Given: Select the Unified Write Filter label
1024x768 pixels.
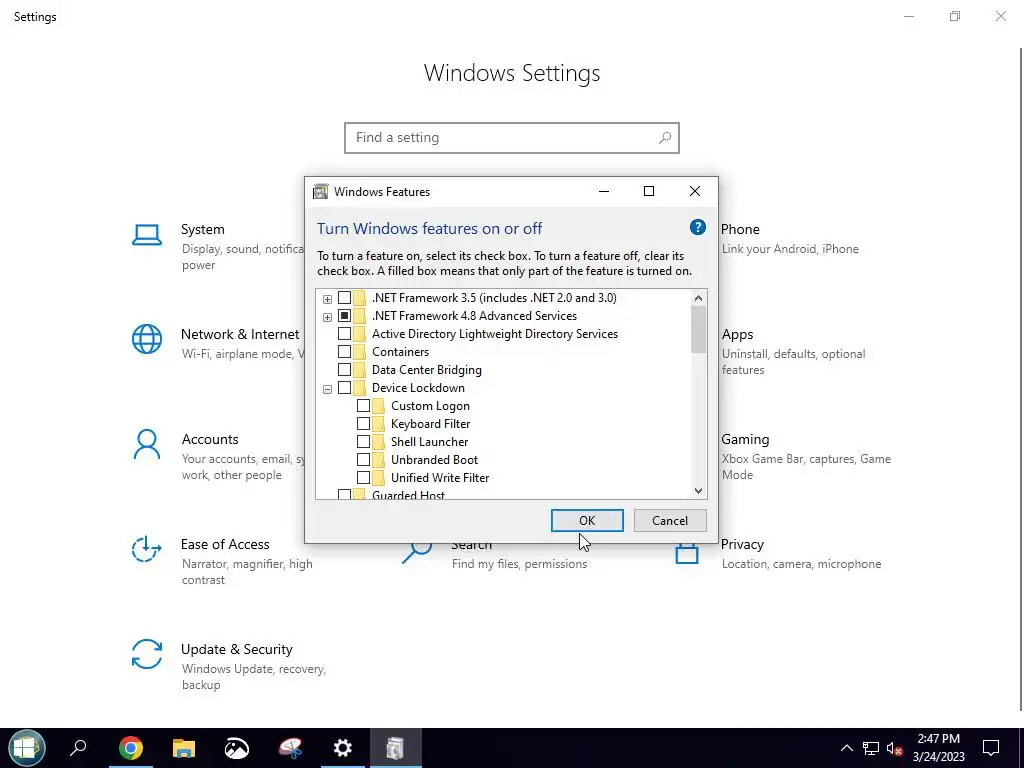Looking at the screenshot, I should pos(440,477).
